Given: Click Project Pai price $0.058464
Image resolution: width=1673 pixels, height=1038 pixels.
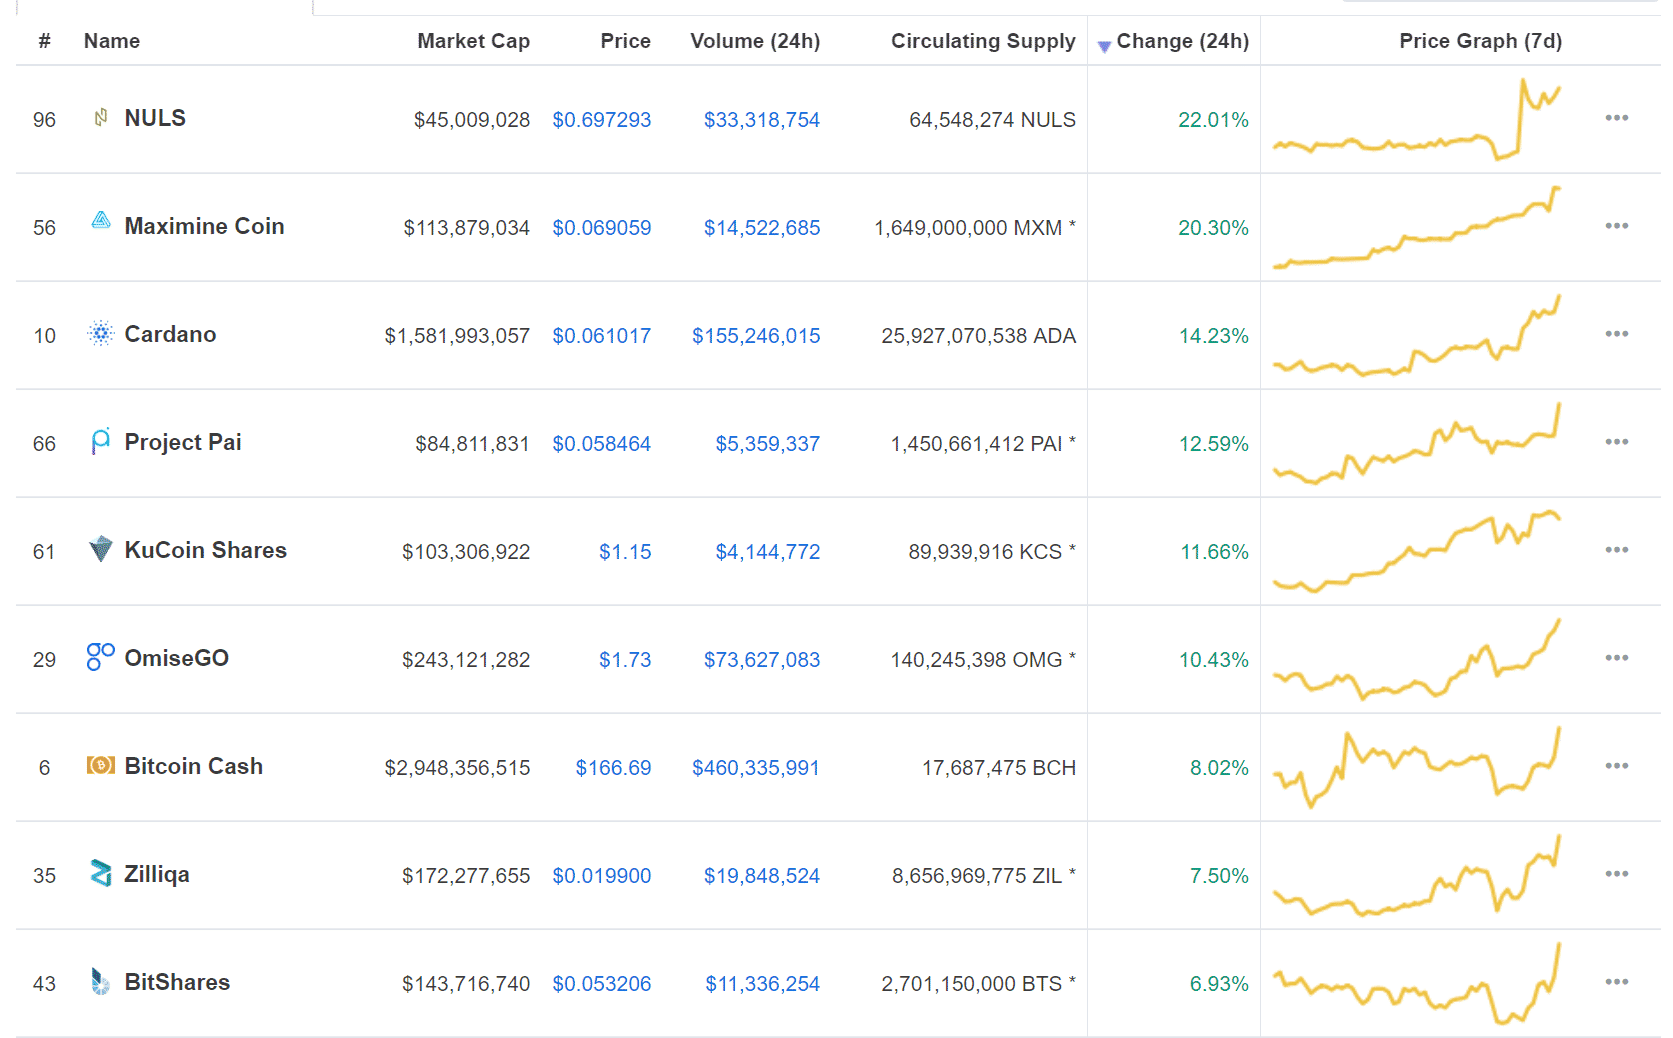Looking at the screenshot, I should (x=601, y=444).
